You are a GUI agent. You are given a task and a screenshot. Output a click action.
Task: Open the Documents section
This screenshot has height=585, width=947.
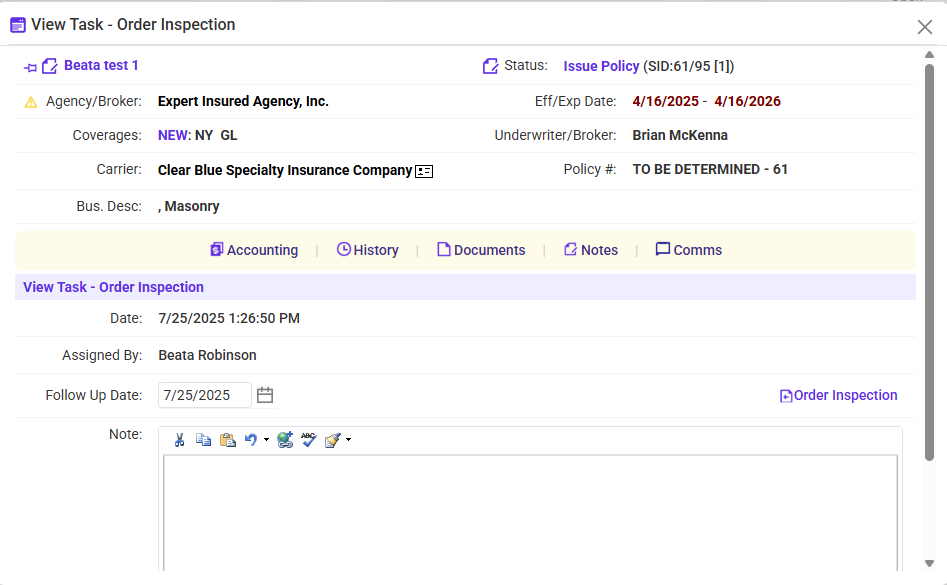point(481,250)
